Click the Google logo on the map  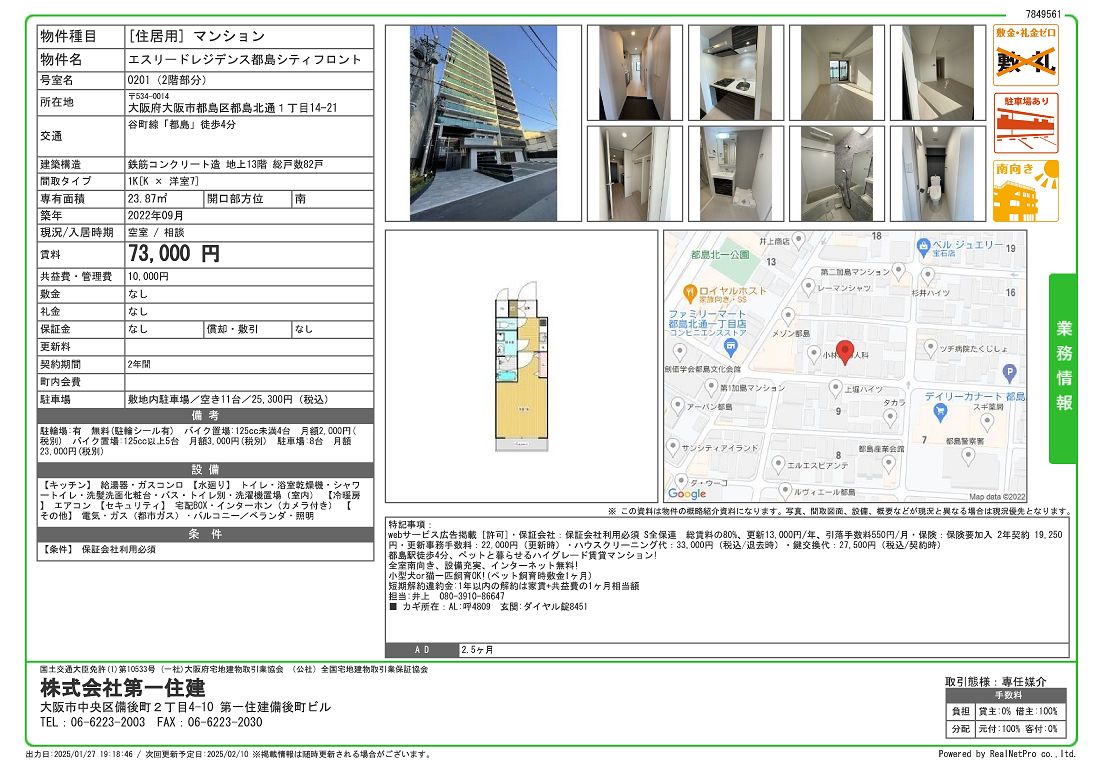pos(687,493)
